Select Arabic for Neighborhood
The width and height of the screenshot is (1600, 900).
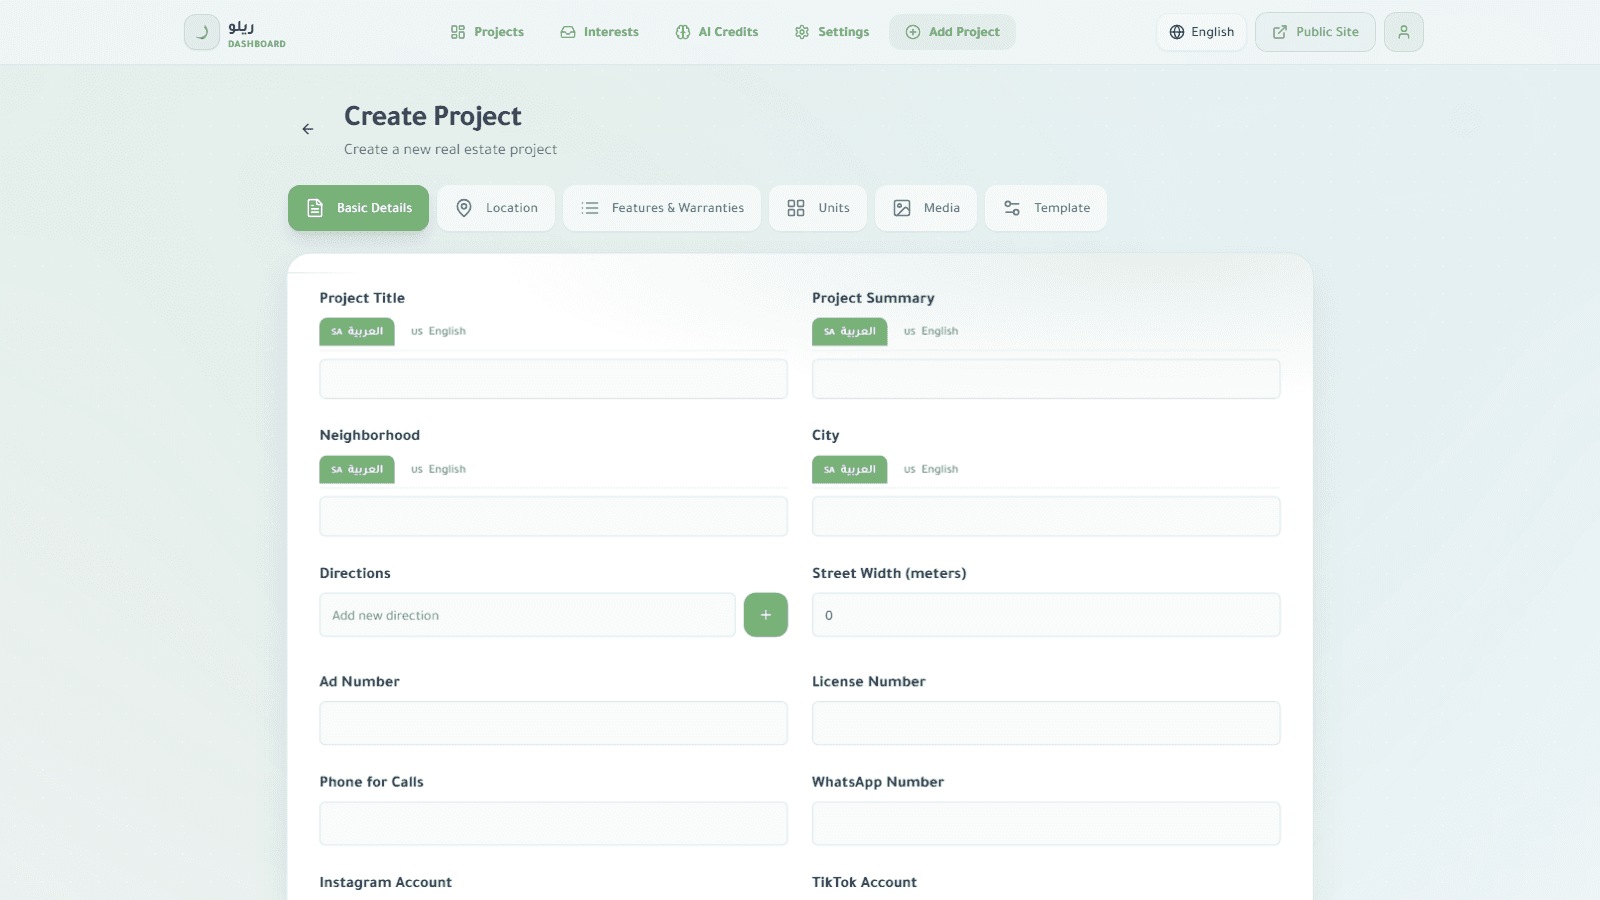pos(357,469)
